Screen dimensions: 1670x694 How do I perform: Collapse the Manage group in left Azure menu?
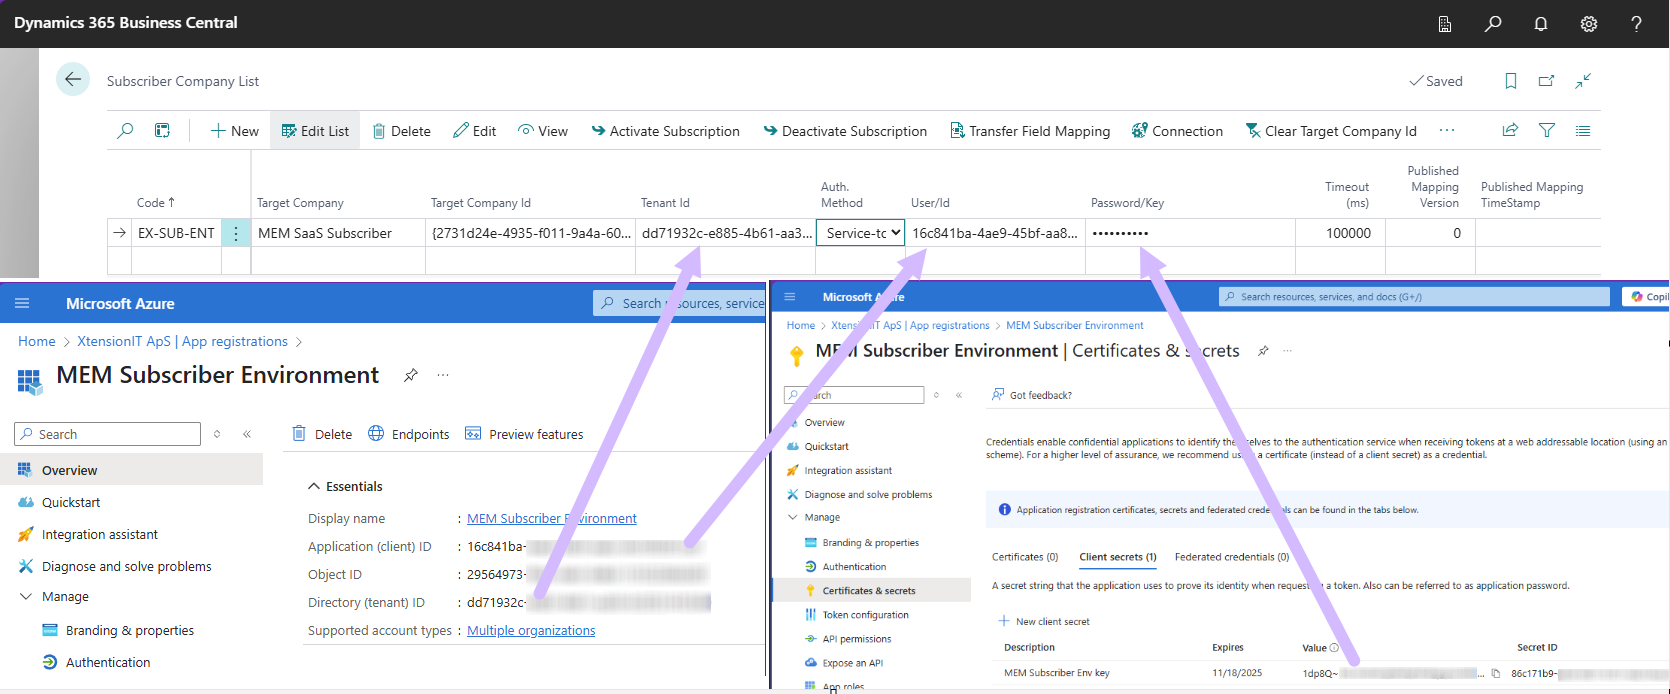point(26,596)
